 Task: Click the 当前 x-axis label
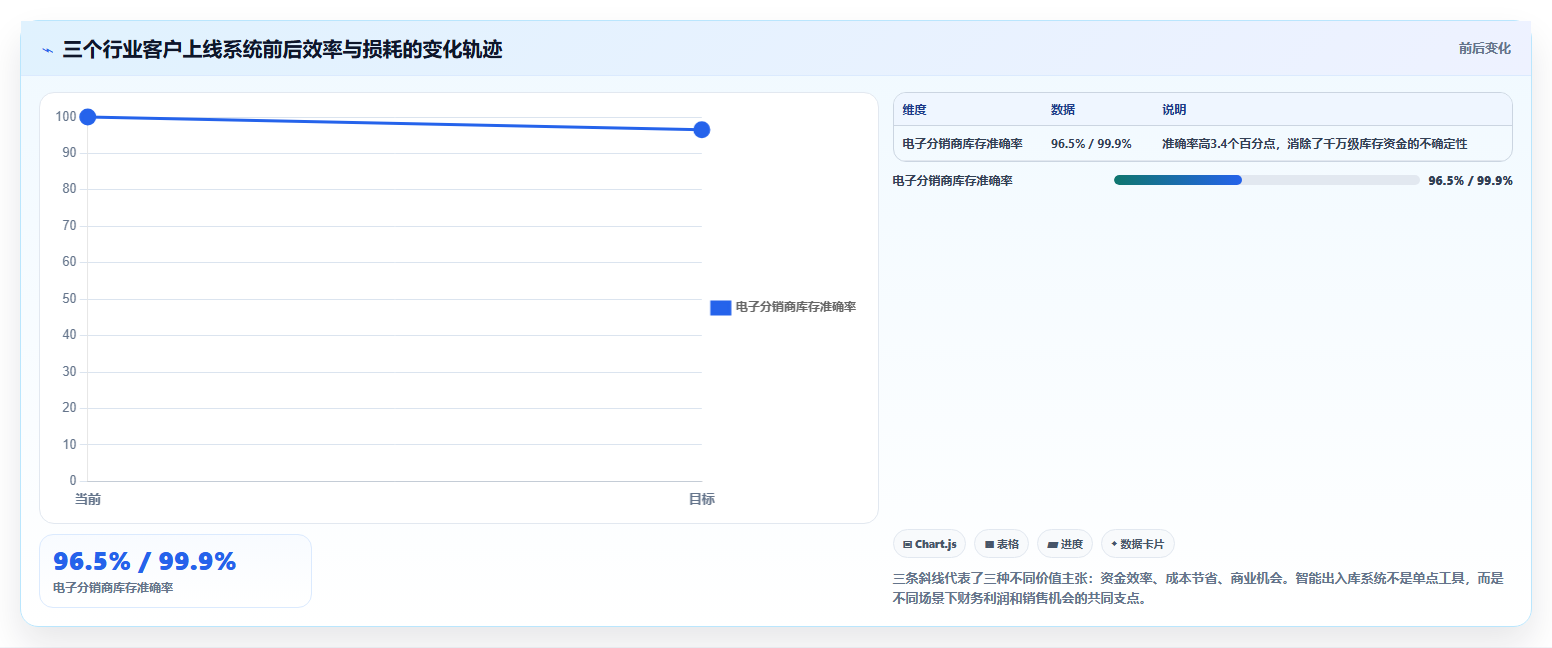tap(88, 499)
